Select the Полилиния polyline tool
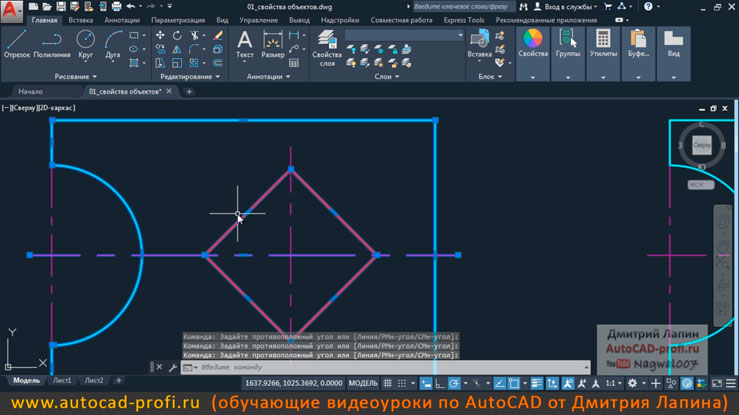This screenshot has width=739, height=415. coord(52,44)
